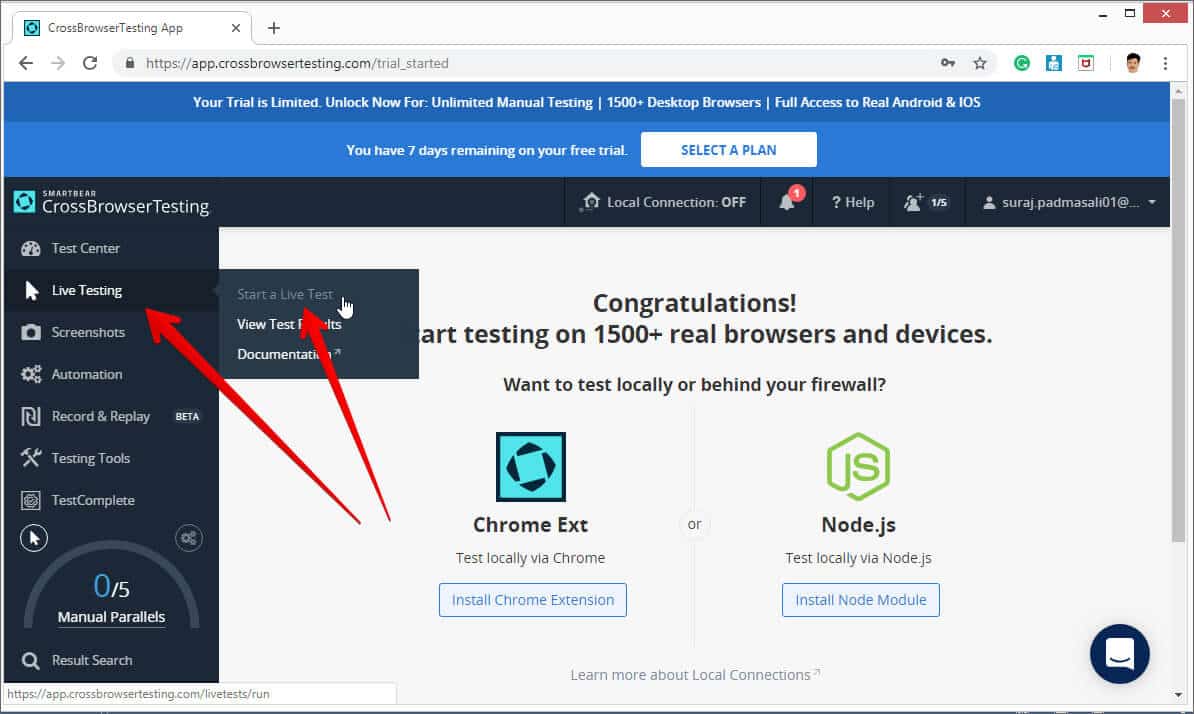
Task: Click the blue extension icon in the browser toolbar
Action: (x=1054, y=63)
